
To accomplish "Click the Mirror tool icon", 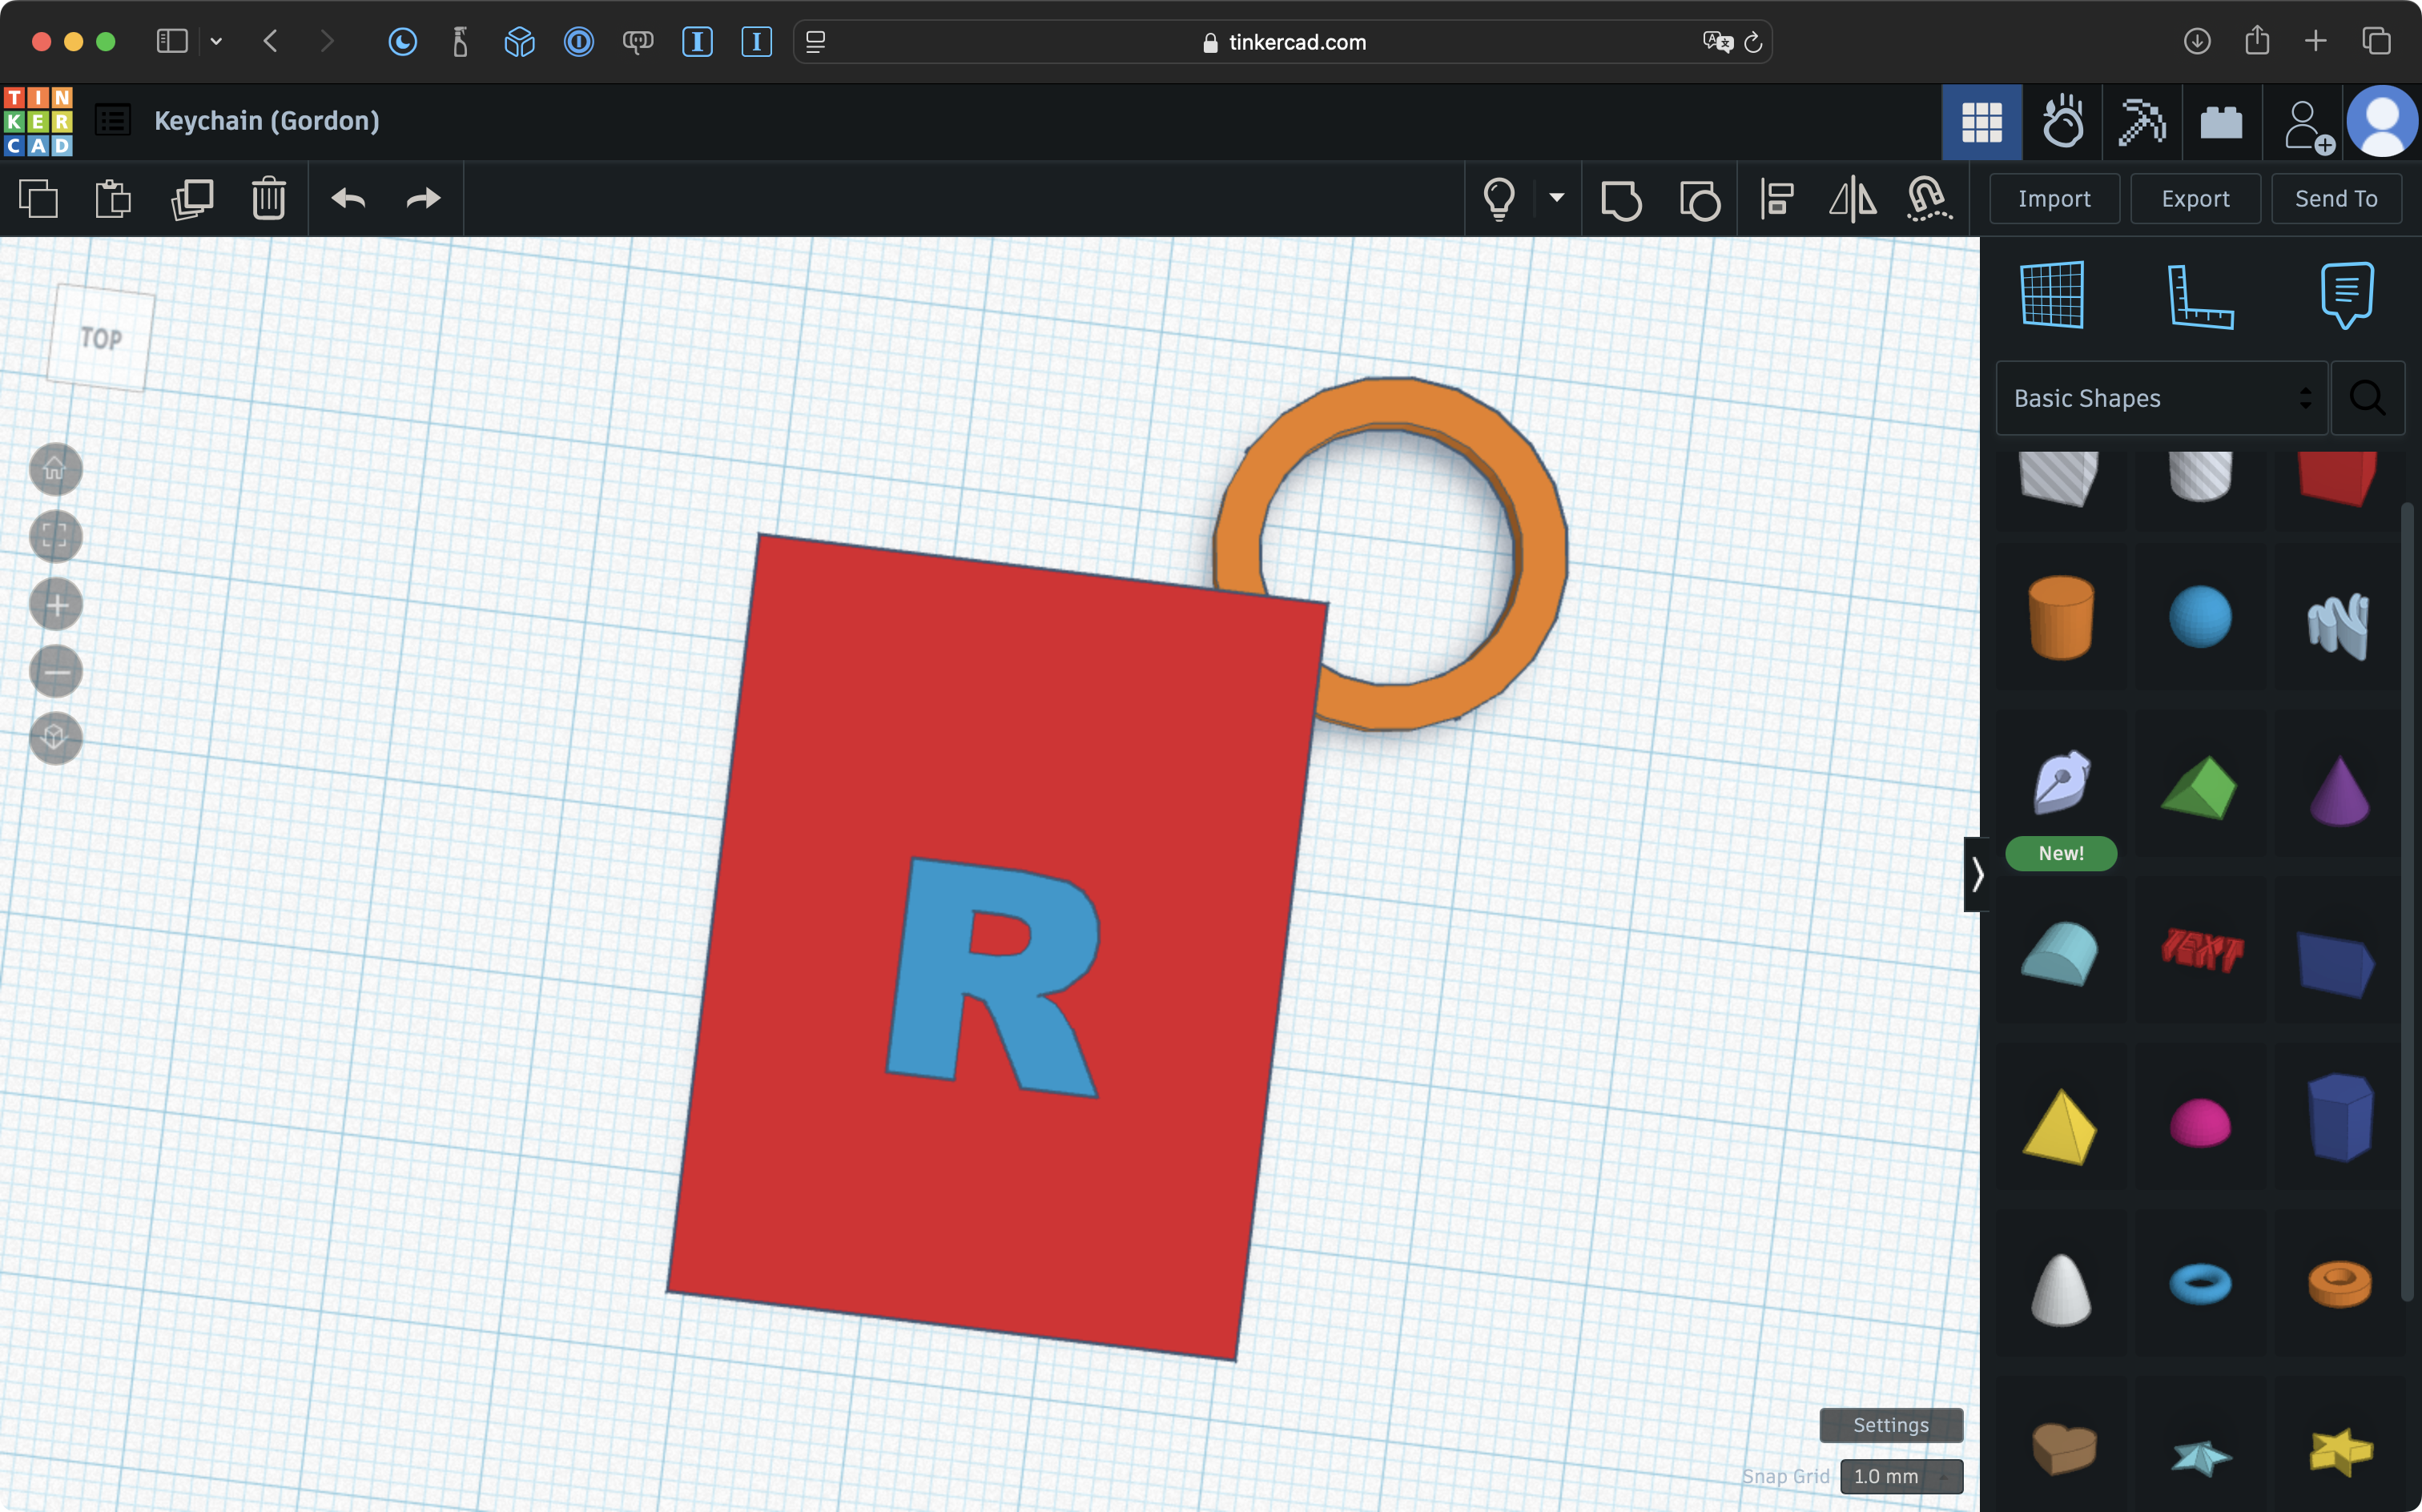I will coord(1852,199).
